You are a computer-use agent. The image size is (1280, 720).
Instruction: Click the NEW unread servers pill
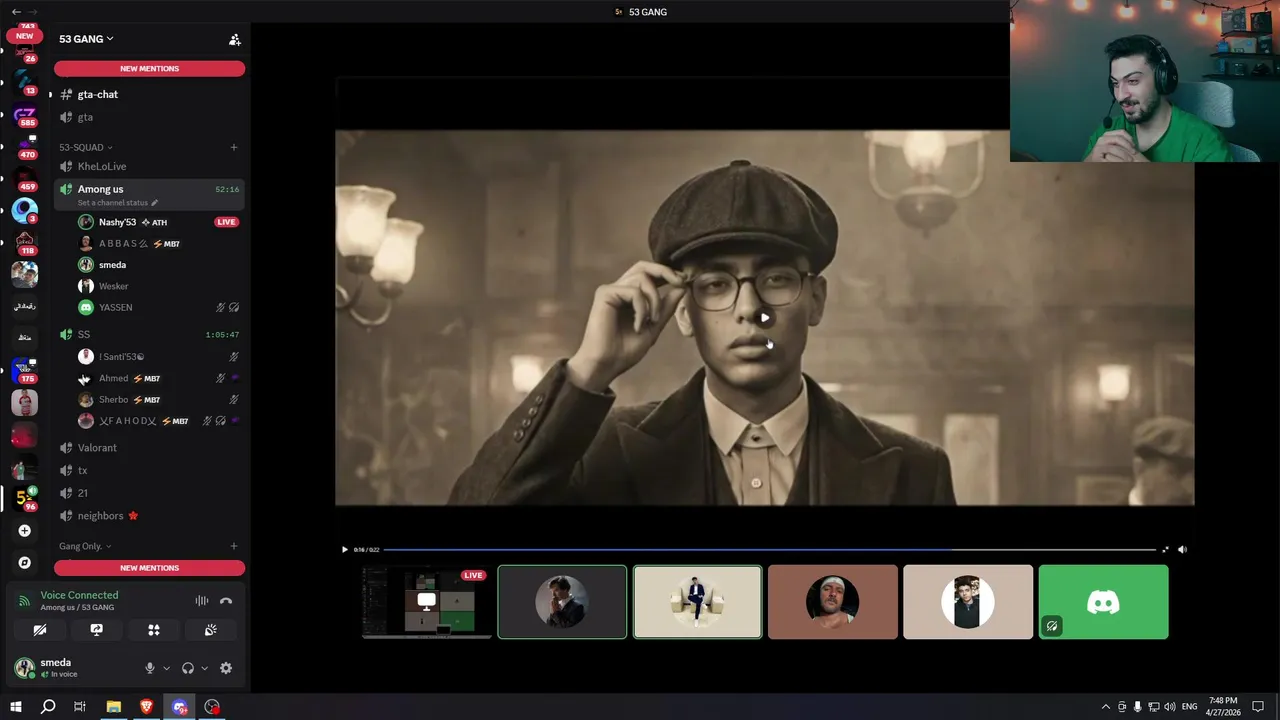tap(24, 36)
